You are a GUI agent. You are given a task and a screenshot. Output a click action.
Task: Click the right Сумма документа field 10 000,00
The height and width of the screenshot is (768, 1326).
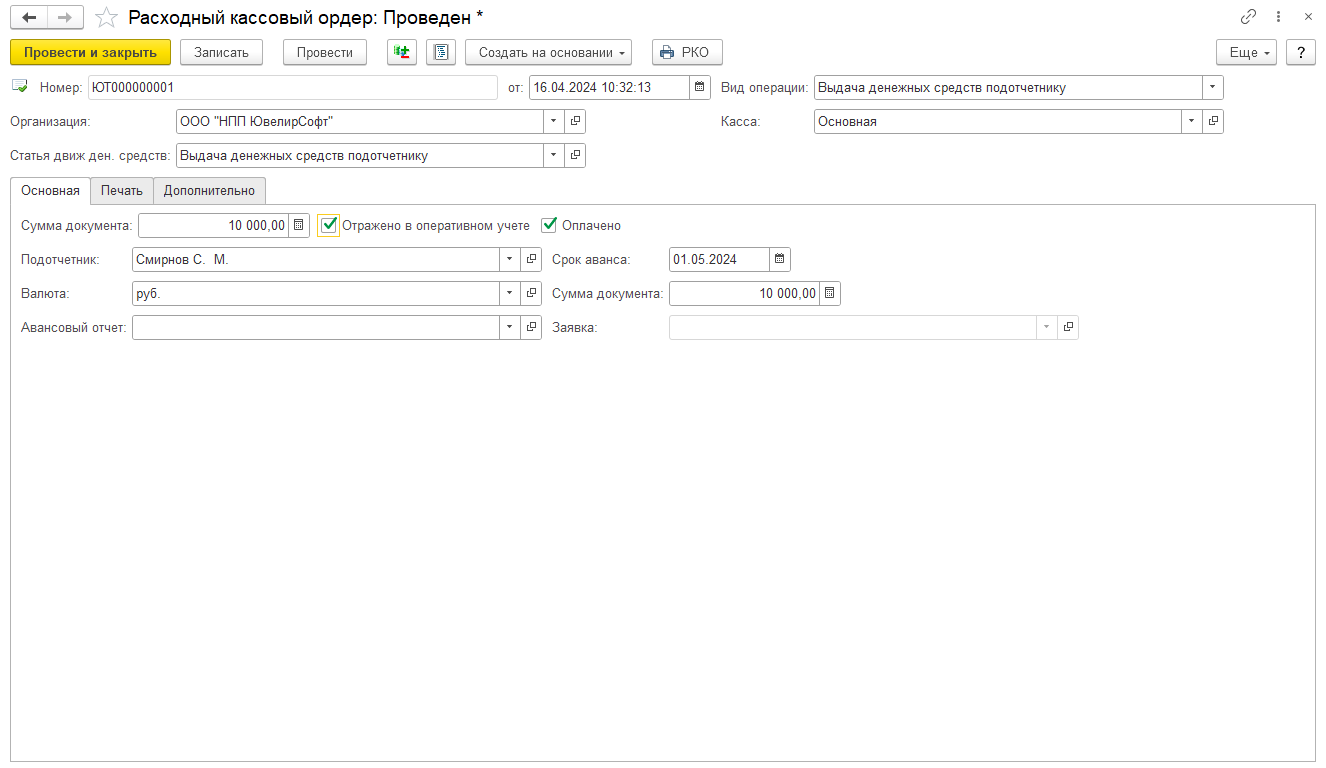(x=744, y=293)
